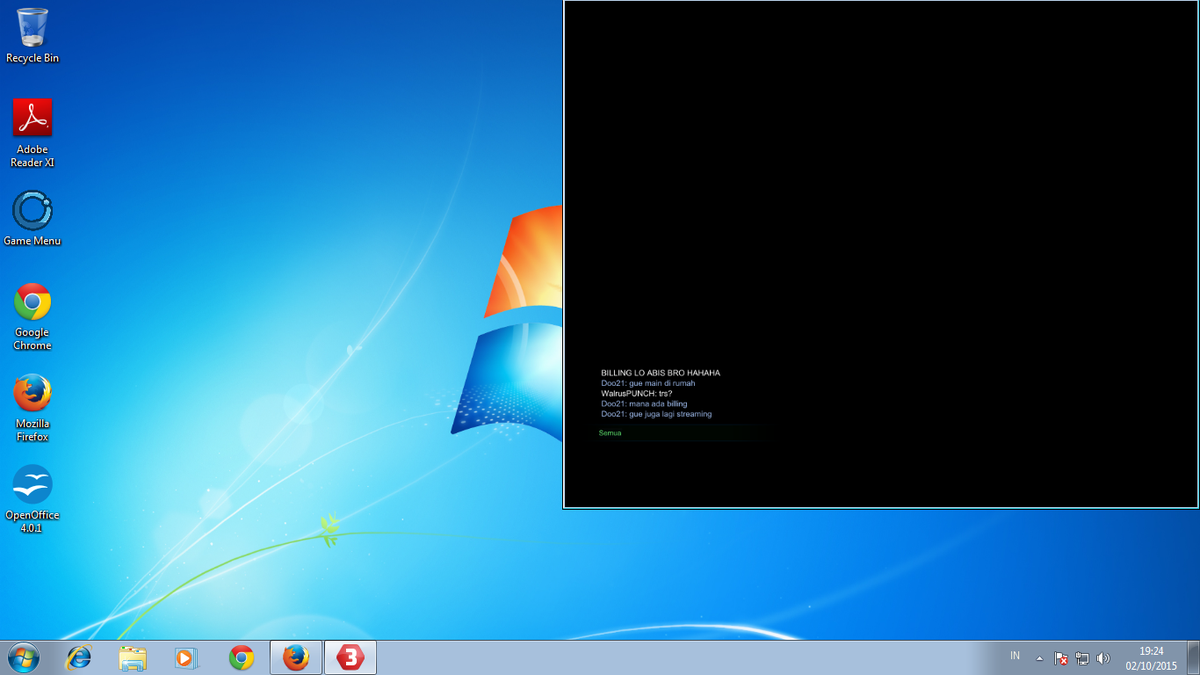Select the Mozilla Firefox desktop icon

click(x=32, y=407)
